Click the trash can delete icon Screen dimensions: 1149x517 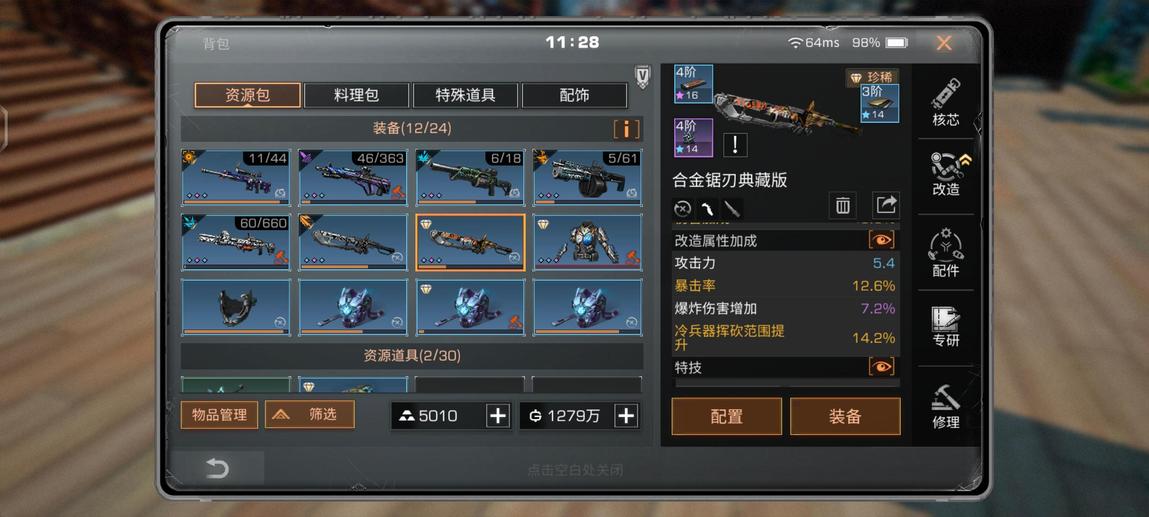pos(843,206)
